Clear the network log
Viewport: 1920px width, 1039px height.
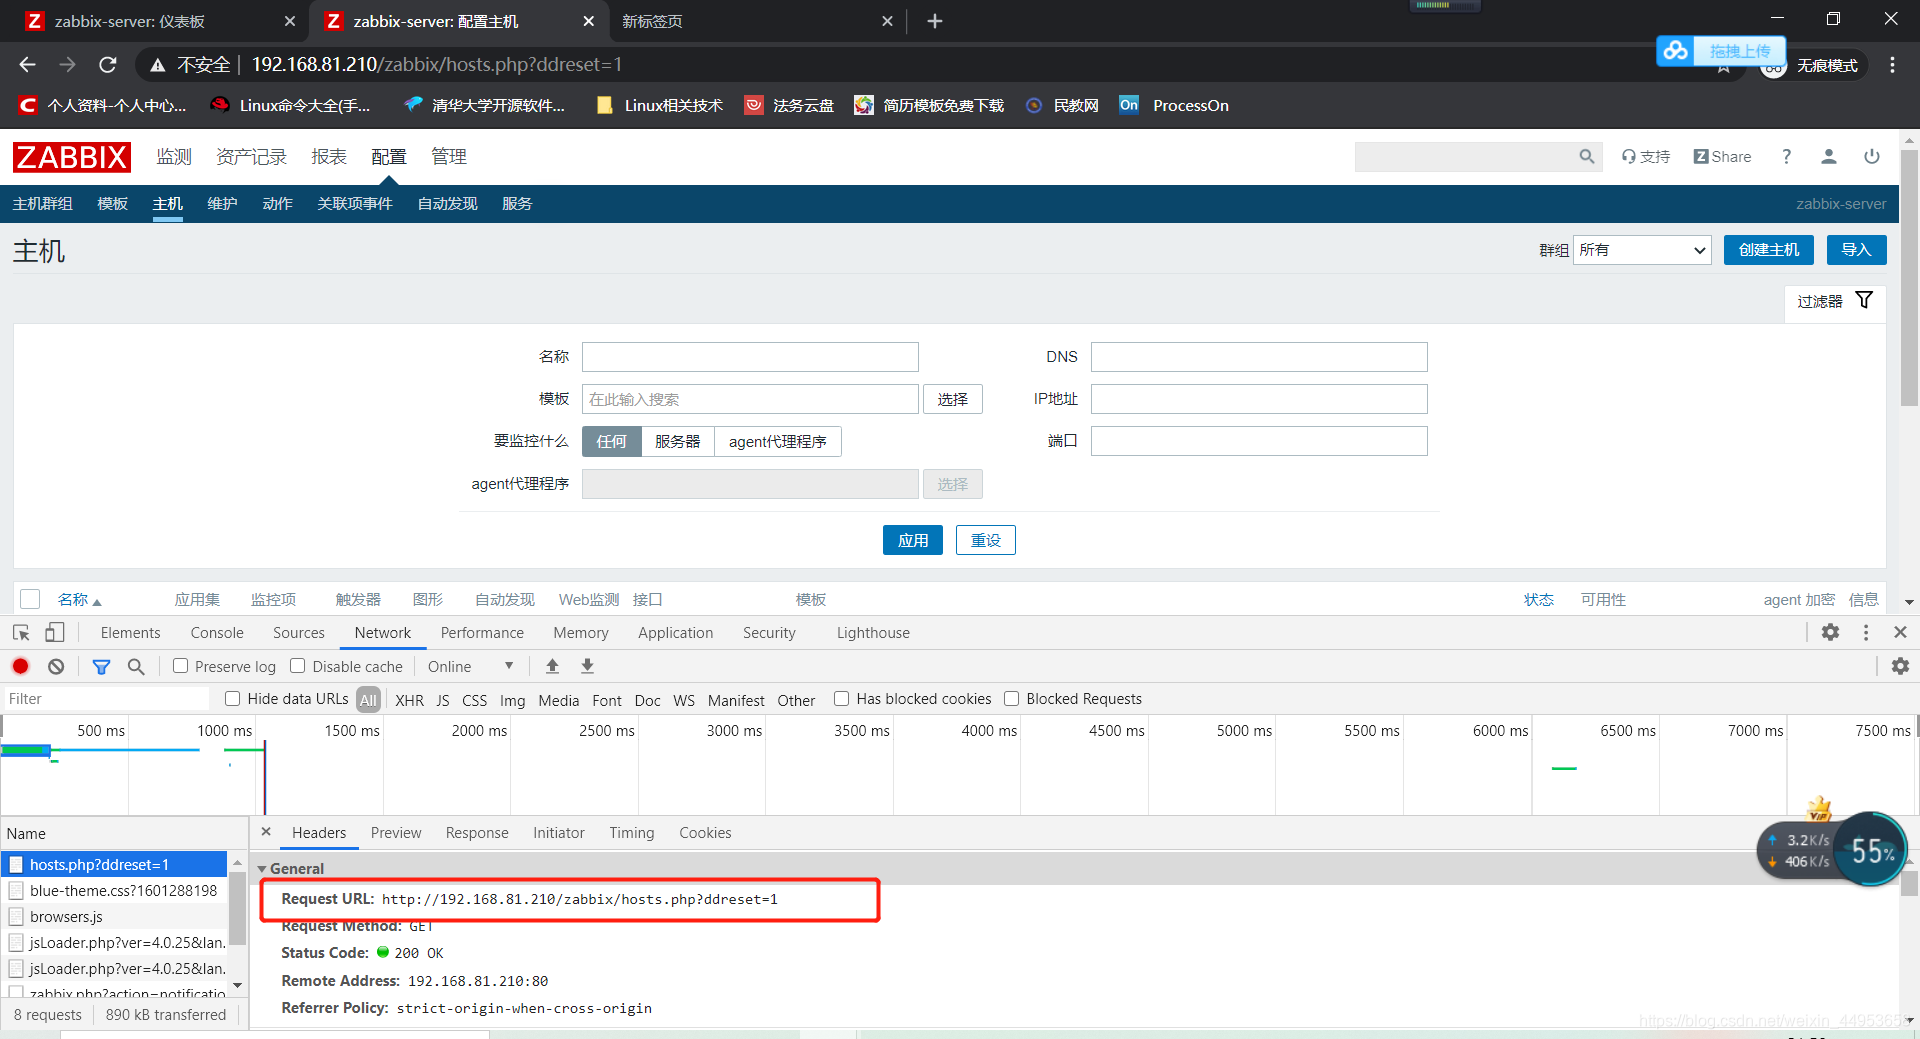[56, 666]
